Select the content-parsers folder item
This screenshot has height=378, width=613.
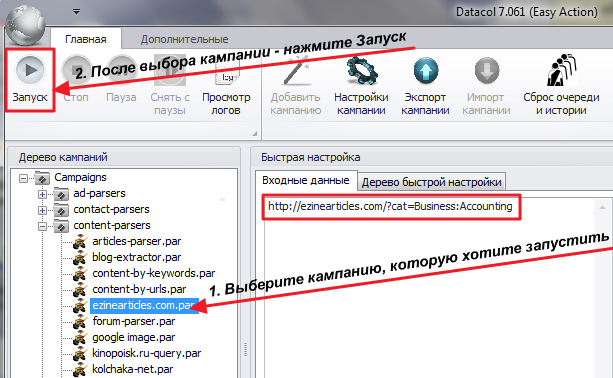[112, 225]
